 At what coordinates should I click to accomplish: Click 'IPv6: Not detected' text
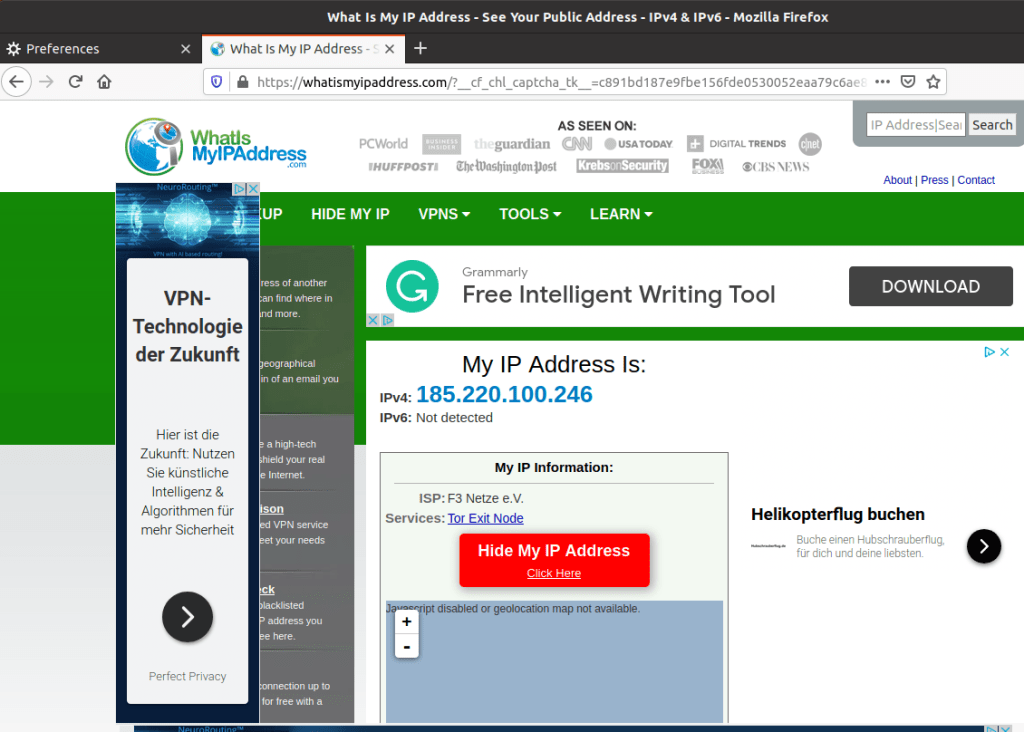[x=436, y=418]
